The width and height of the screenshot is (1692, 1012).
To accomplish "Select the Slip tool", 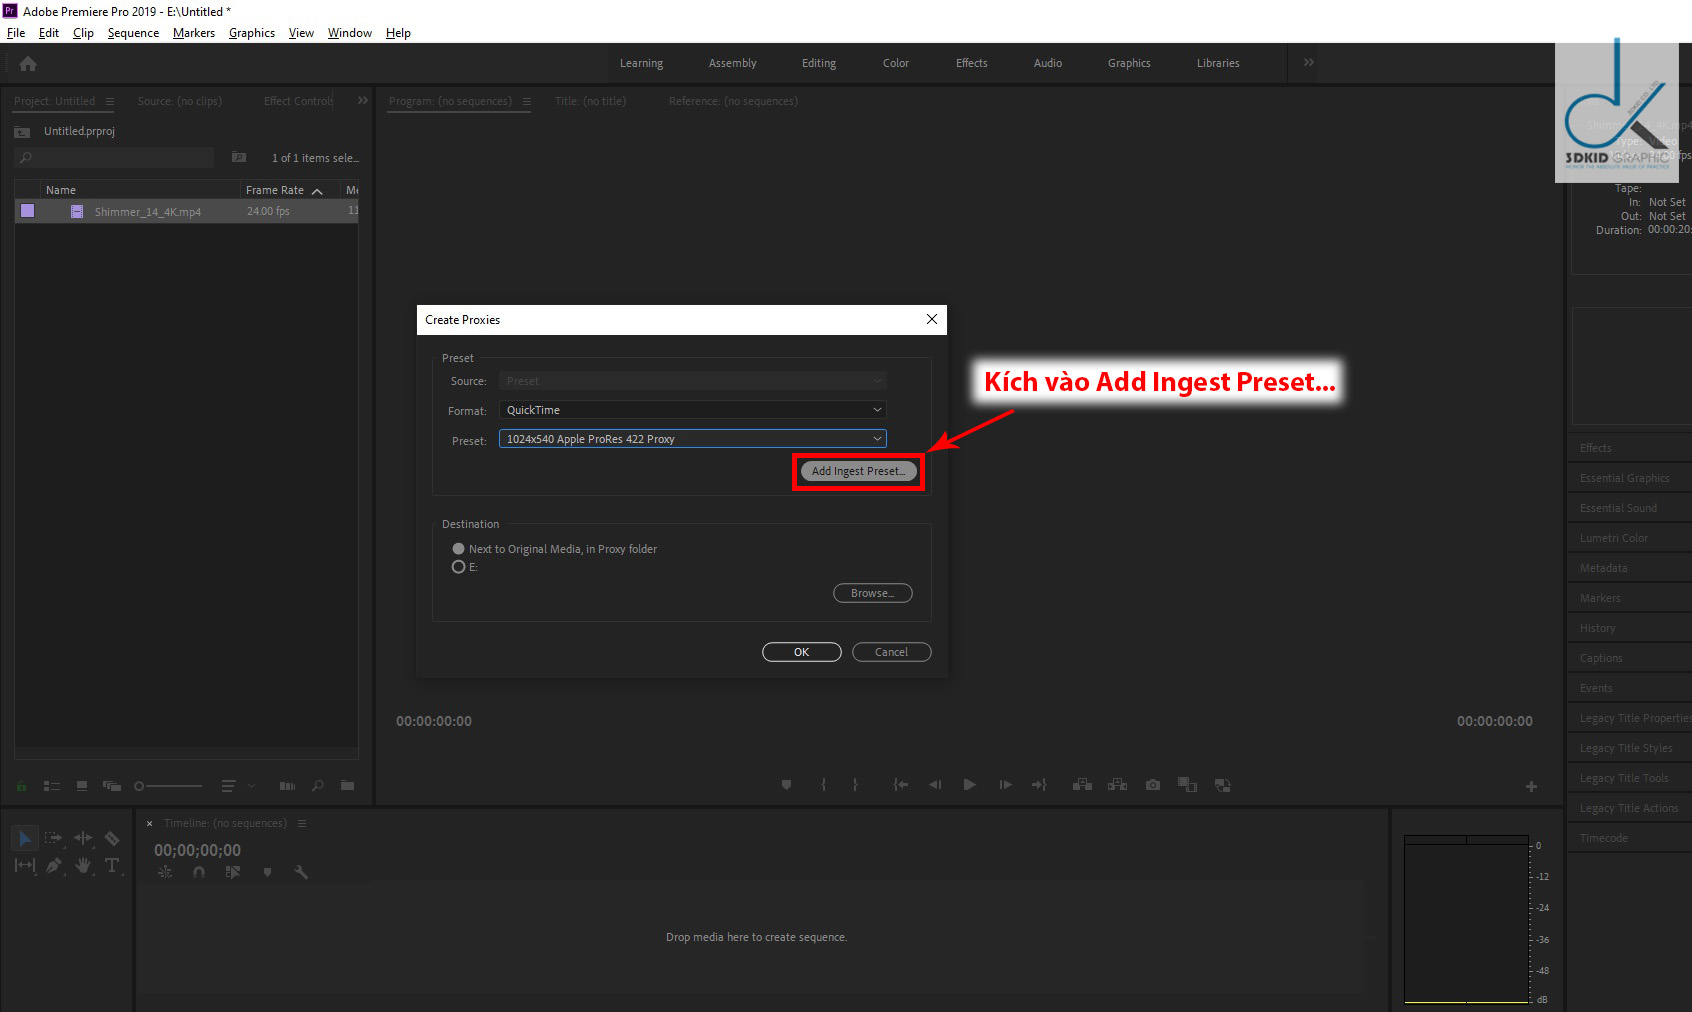I will pyautogui.click(x=25, y=865).
